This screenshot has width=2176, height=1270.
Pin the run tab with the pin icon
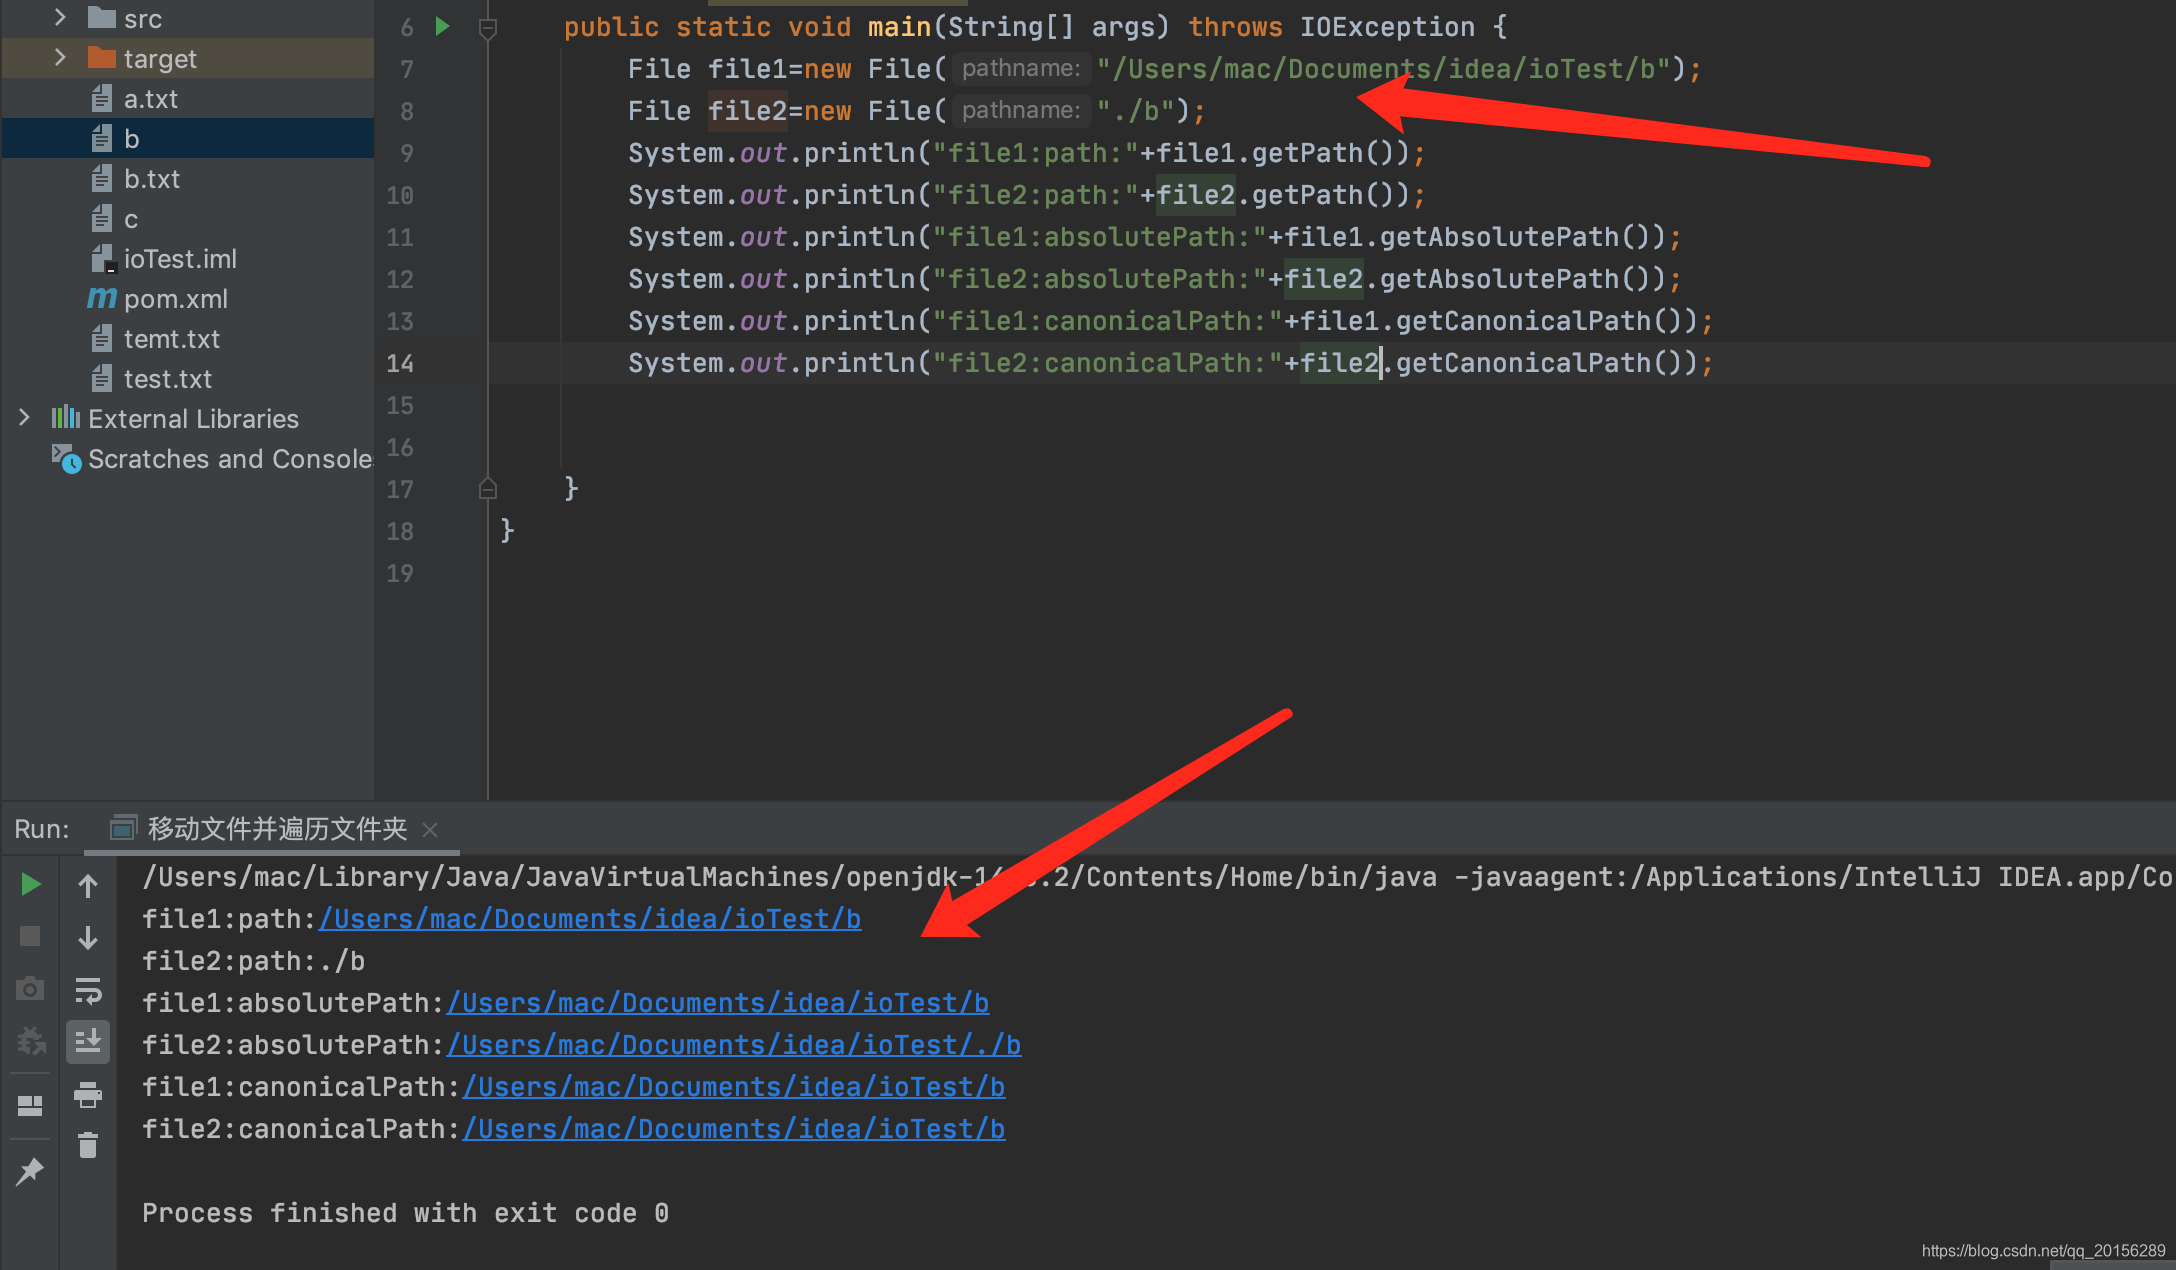pos(30,1171)
